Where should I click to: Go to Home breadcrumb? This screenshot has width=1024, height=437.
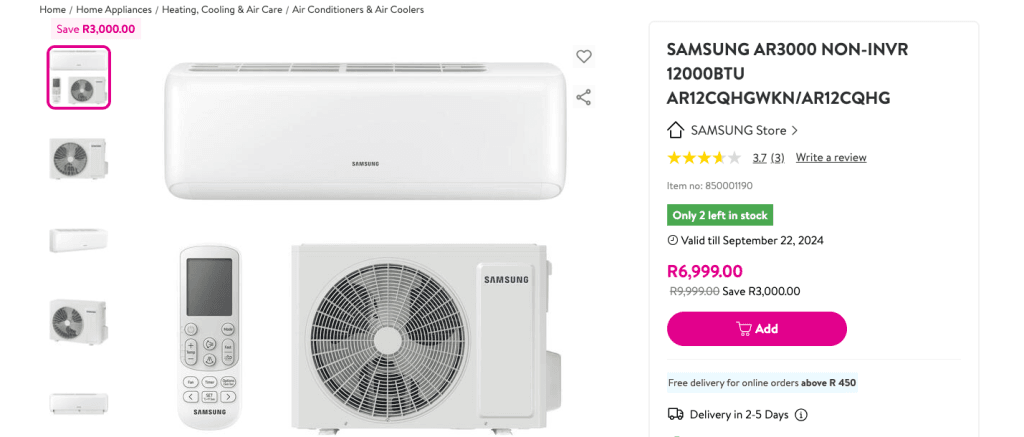[x=52, y=10]
